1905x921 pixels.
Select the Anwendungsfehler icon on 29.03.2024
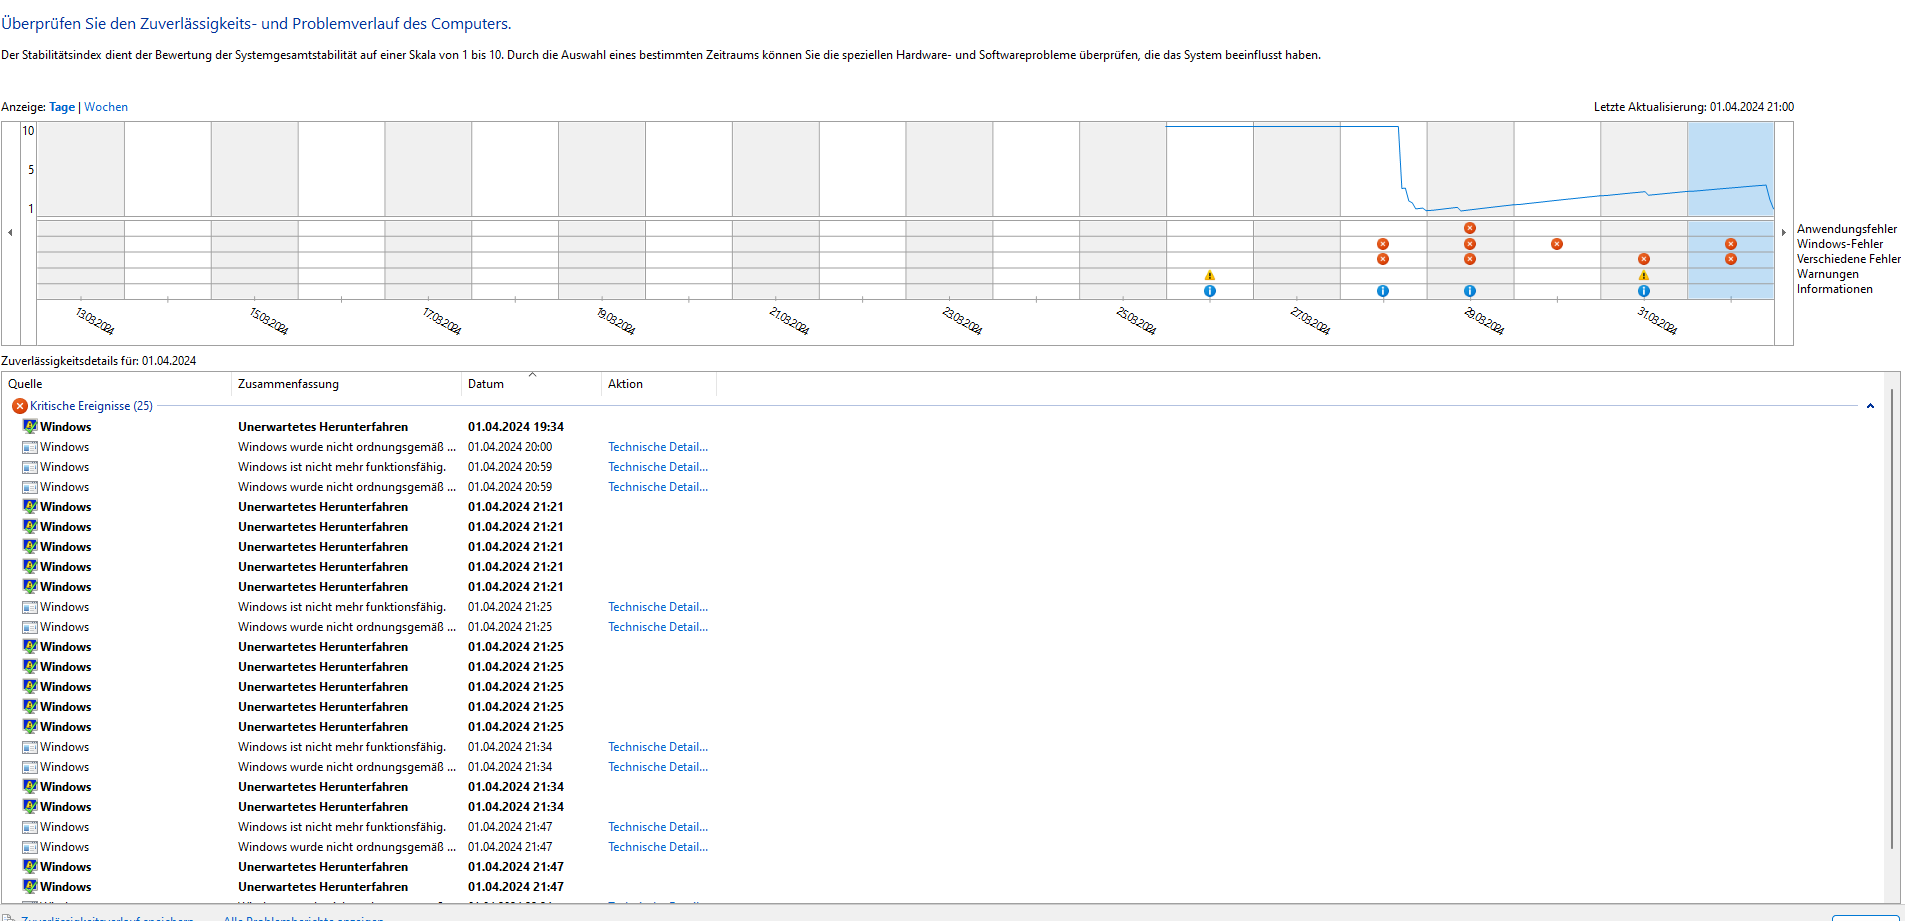pos(1470,228)
